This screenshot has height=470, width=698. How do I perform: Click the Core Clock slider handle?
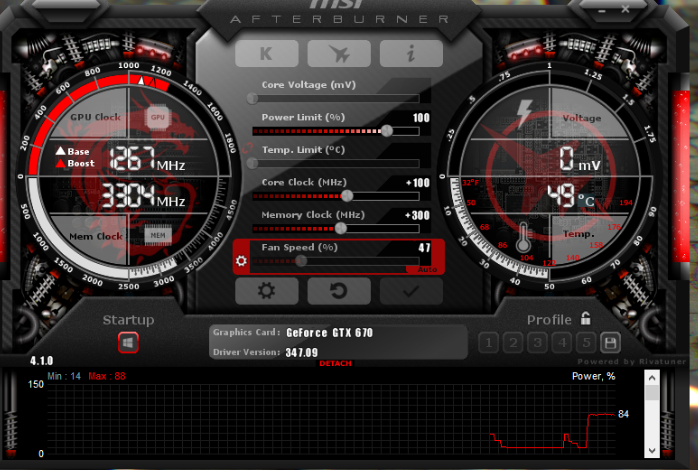[x=347, y=196]
